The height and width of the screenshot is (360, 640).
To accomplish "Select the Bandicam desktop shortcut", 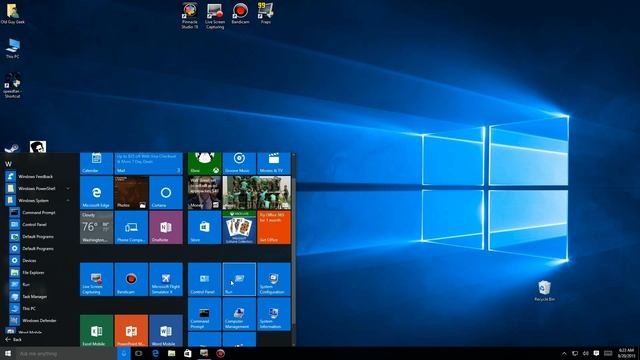I will tap(240, 13).
